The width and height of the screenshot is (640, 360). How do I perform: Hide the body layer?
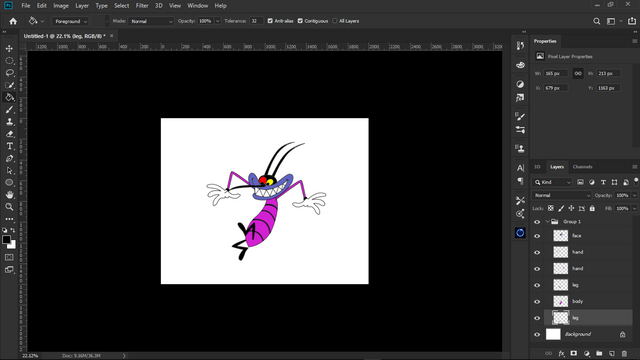point(537,302)
